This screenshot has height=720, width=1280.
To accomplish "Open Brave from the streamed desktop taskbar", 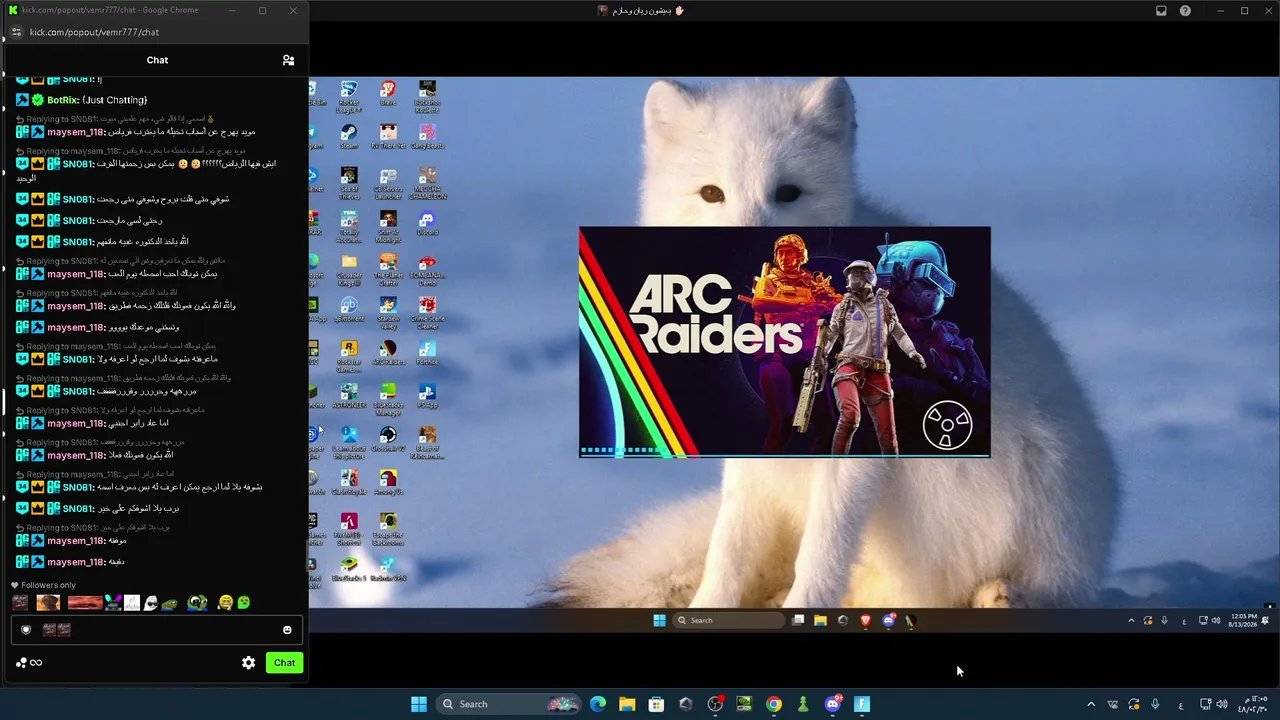I will click(x=865, y=620).
